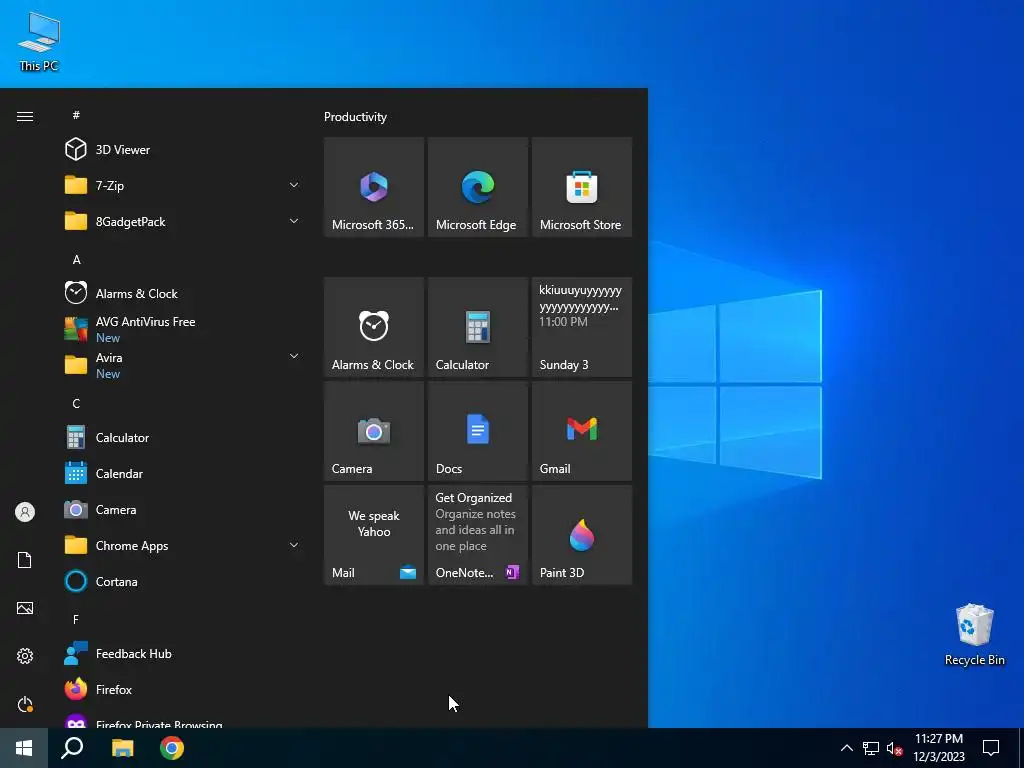Open Alarms & Clock in the app list
Image resolution: width=1024 pixels, height=768 pixels.
point(183,293)
